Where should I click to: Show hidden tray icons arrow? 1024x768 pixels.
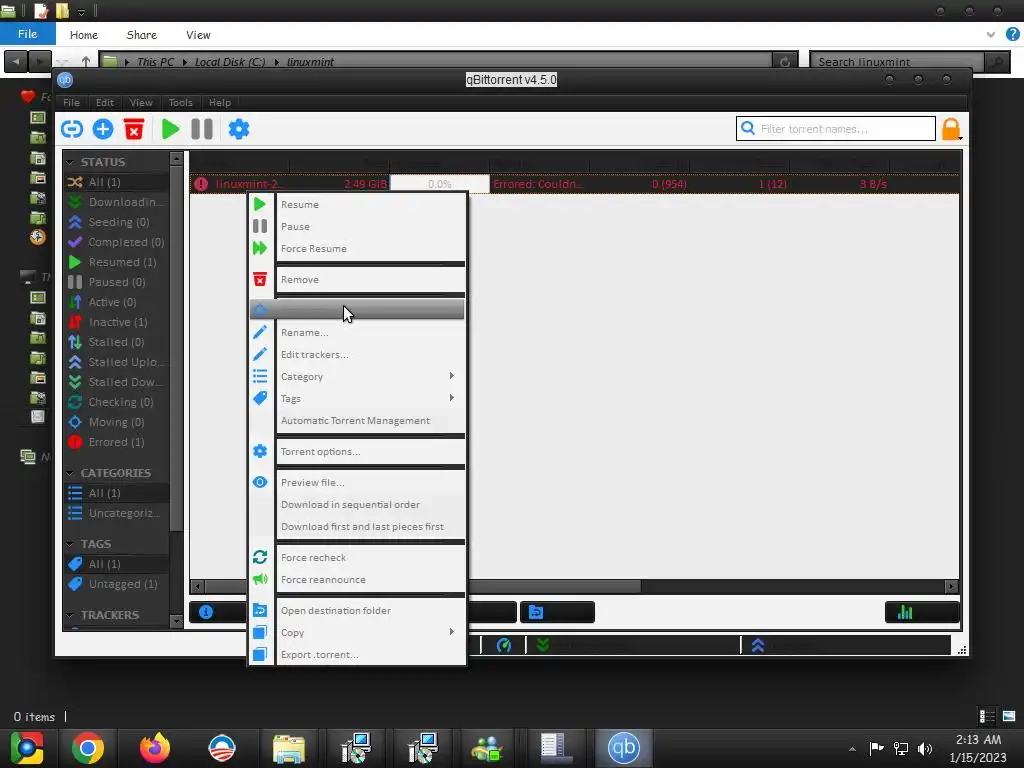tap(852, 749)
